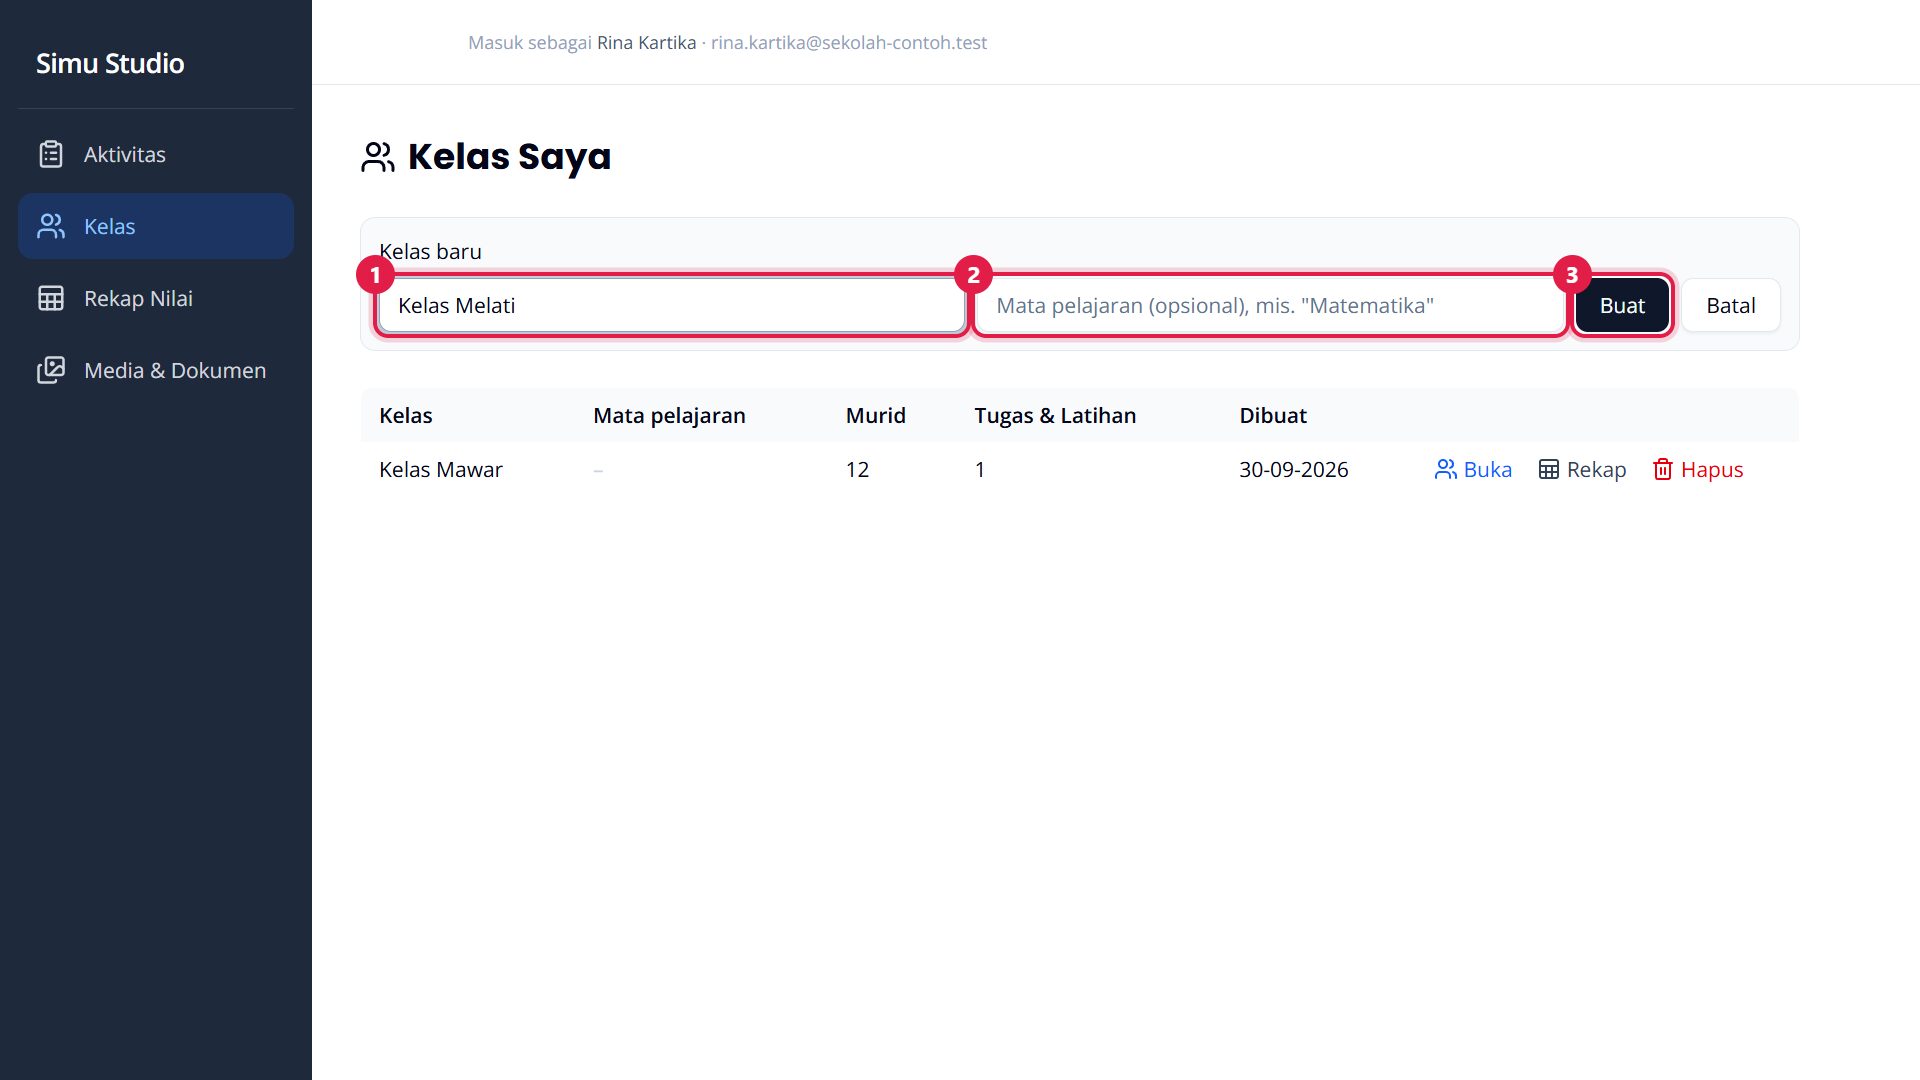This screenshot has width=1920, height=1080.
Task: Open Media & Dokumen section
Action: pos(156,370)
